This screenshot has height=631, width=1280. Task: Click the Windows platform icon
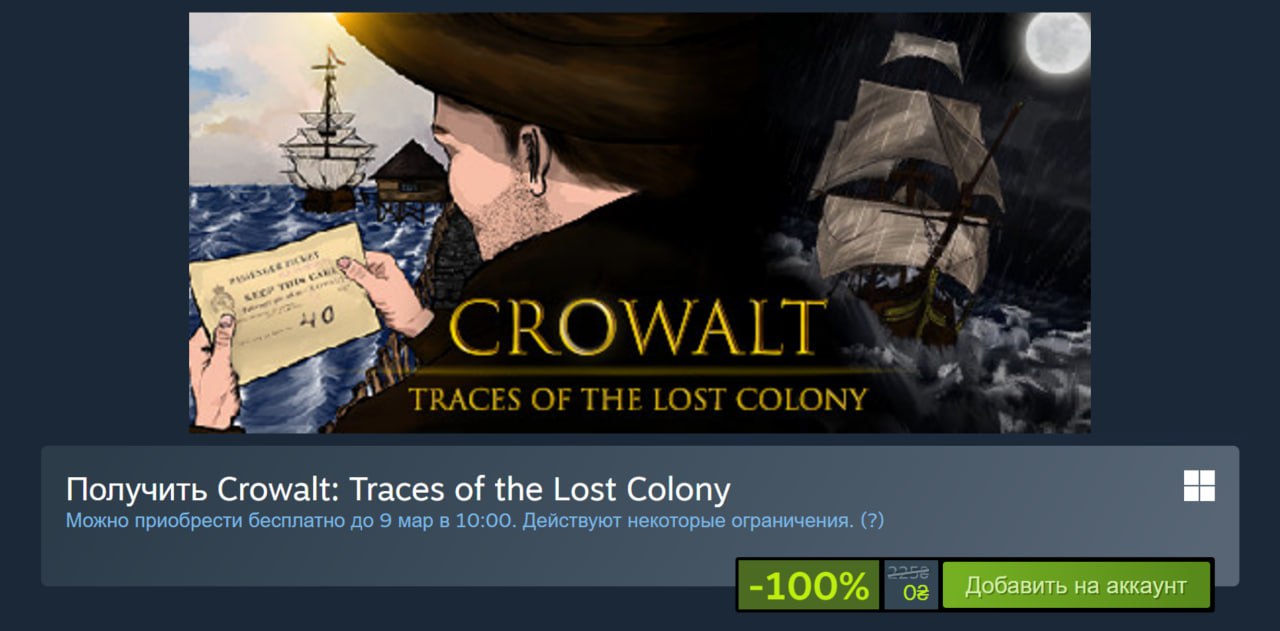pos(1199,486)
